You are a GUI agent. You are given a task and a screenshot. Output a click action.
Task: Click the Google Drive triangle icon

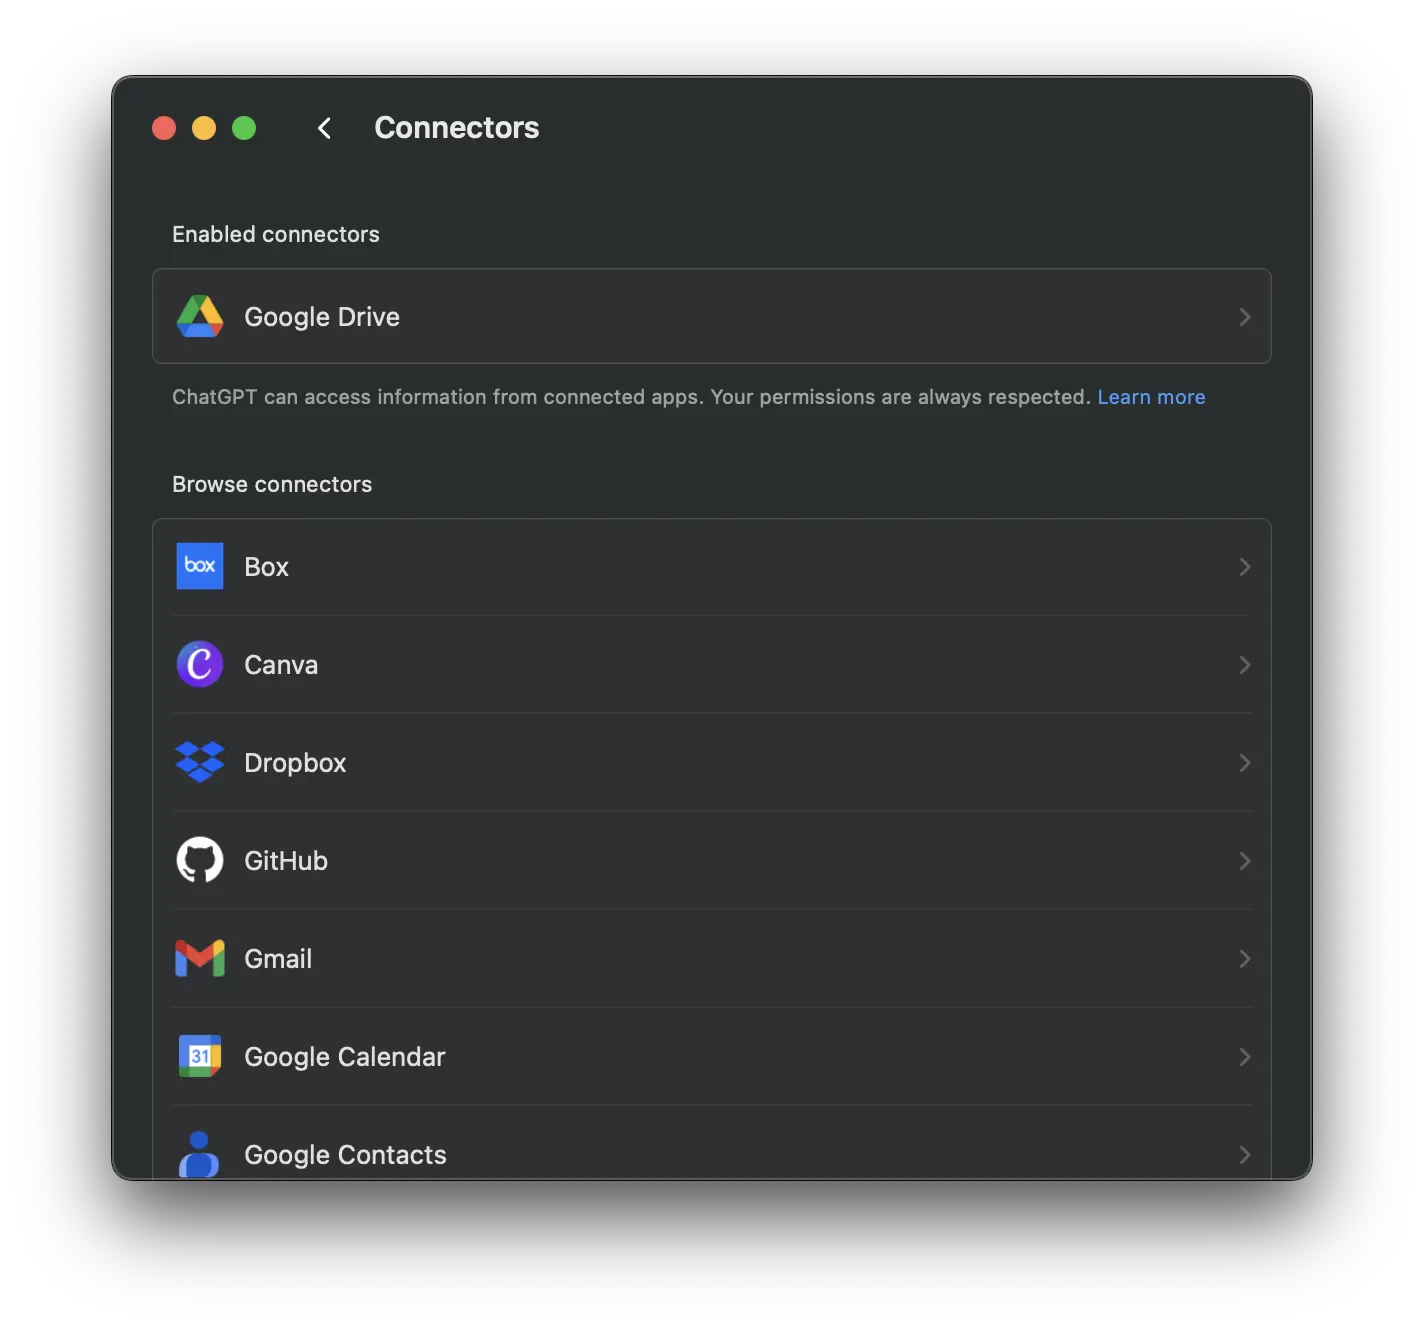pos(200,317)
